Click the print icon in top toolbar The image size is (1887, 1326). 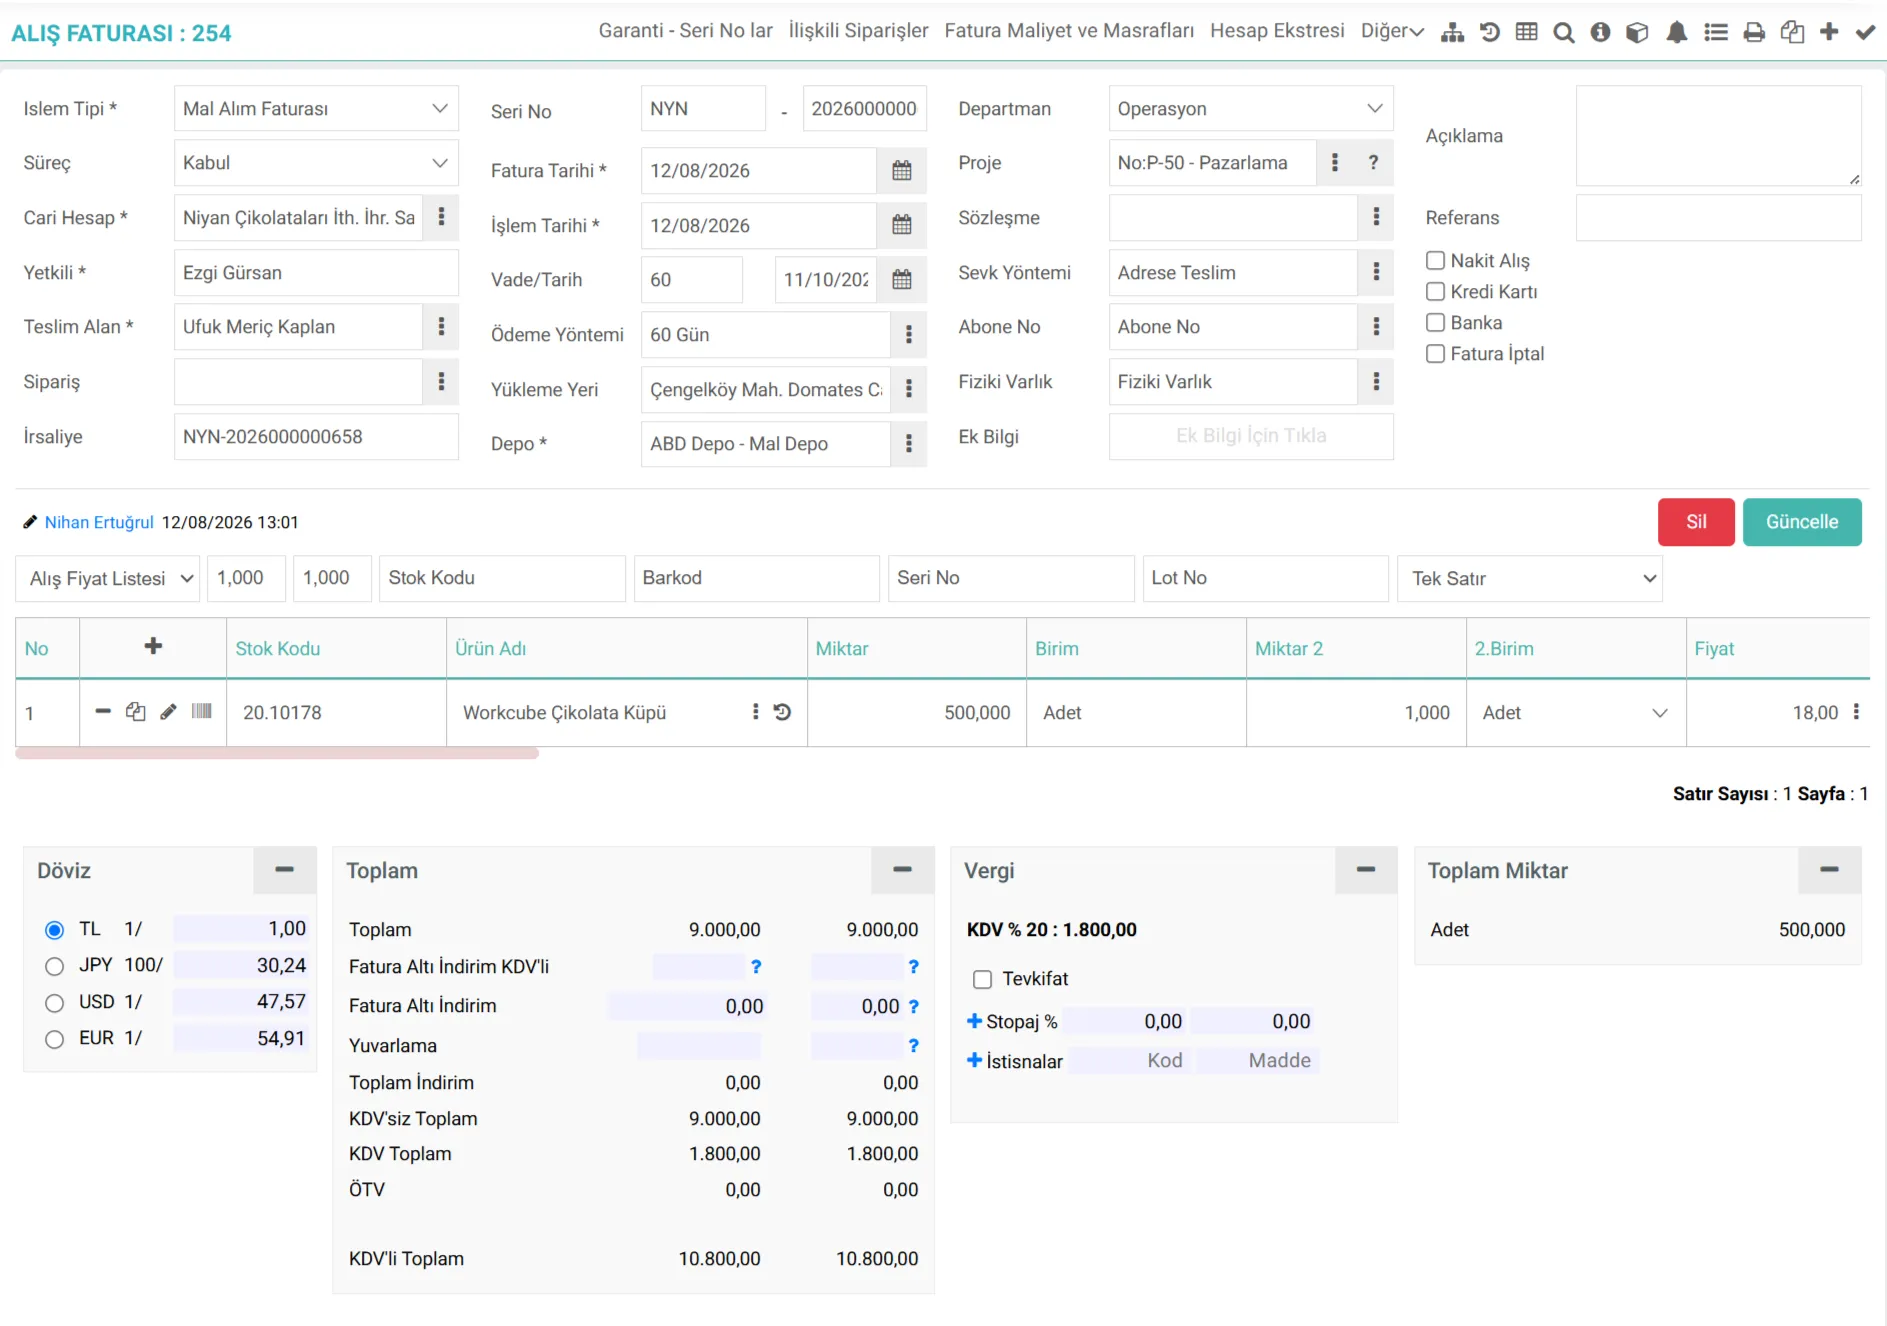1754,32
